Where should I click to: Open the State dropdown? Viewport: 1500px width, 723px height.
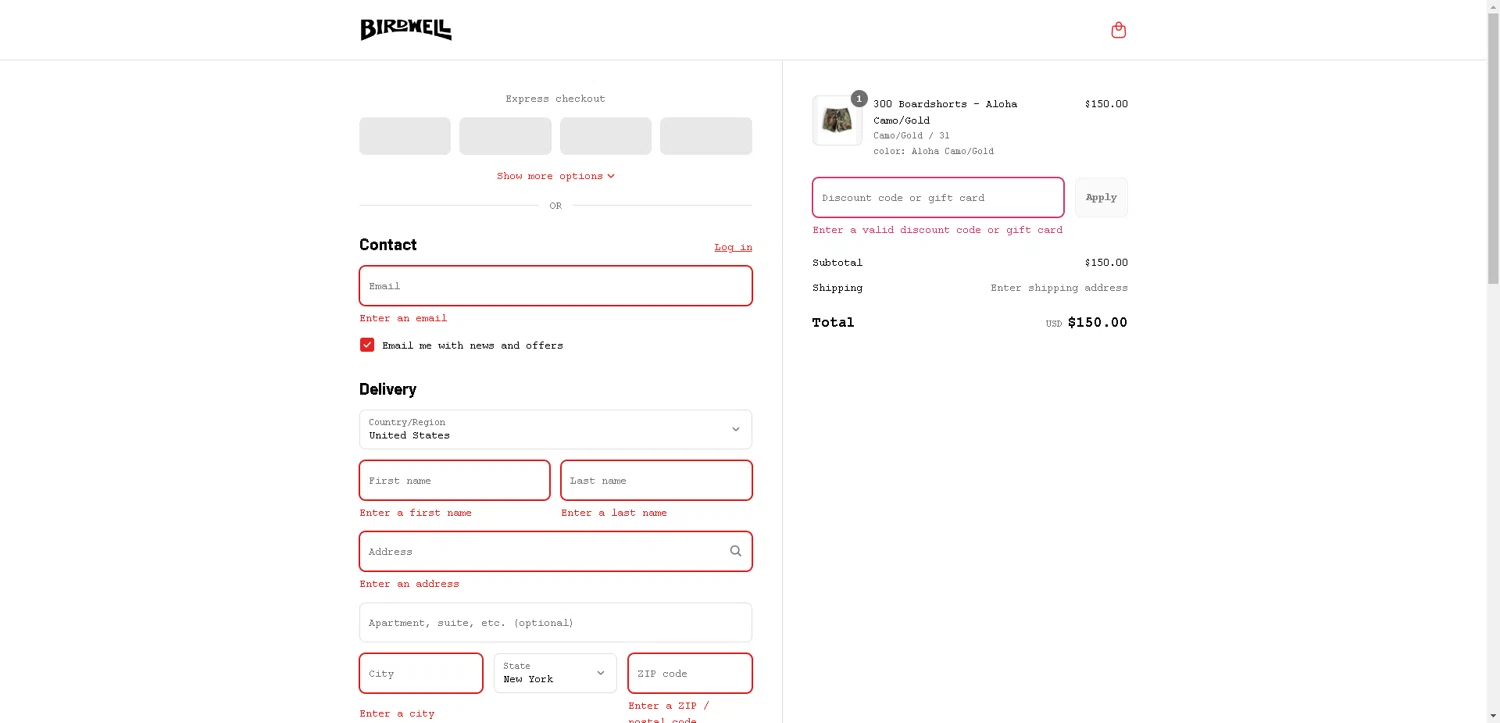[555, 673]
